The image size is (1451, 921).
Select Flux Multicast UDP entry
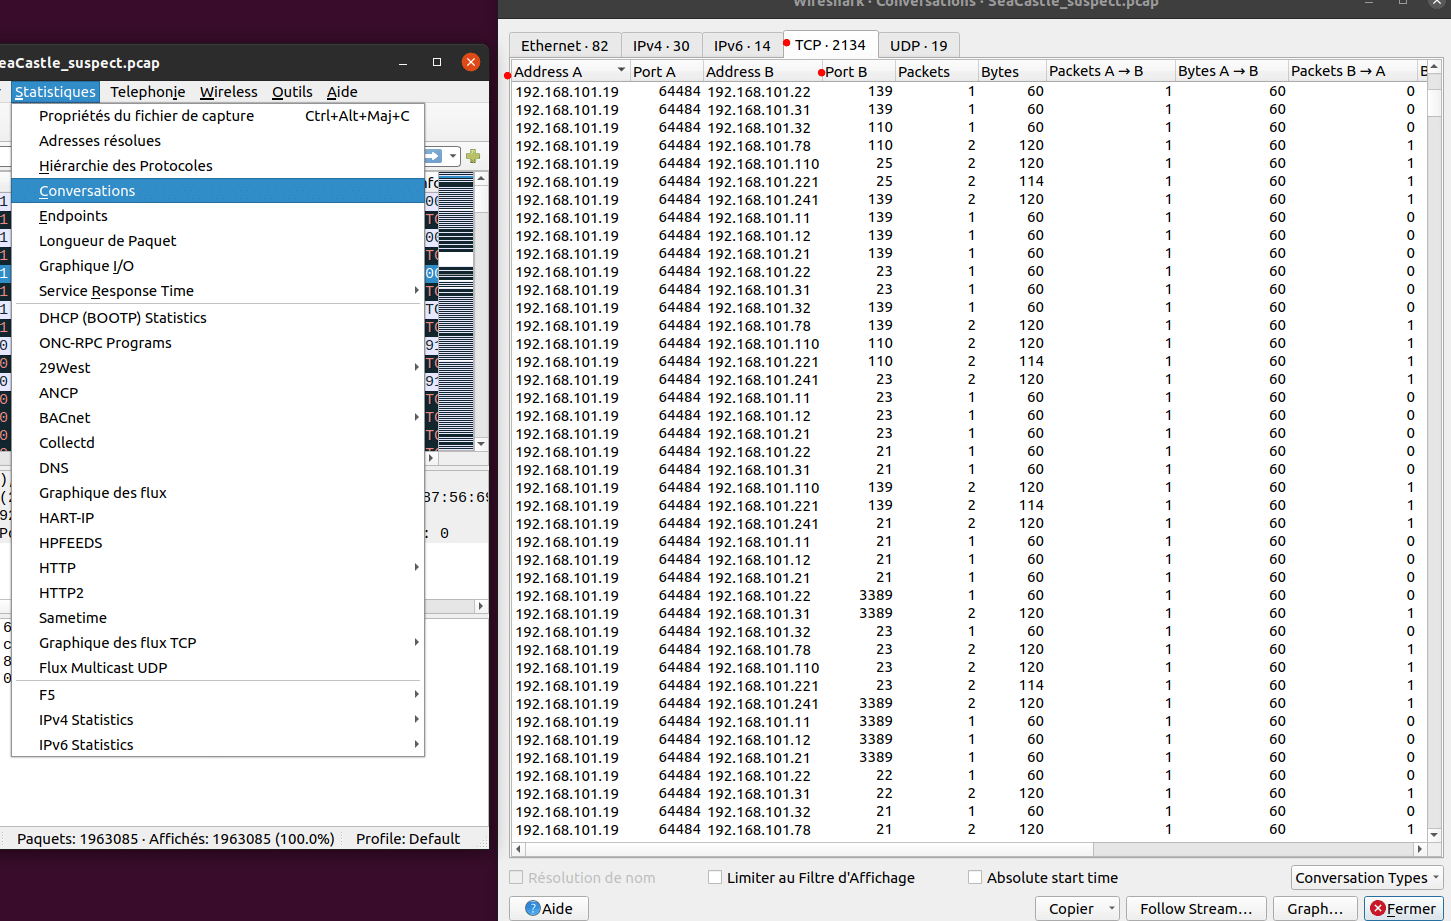click(218, 668)
